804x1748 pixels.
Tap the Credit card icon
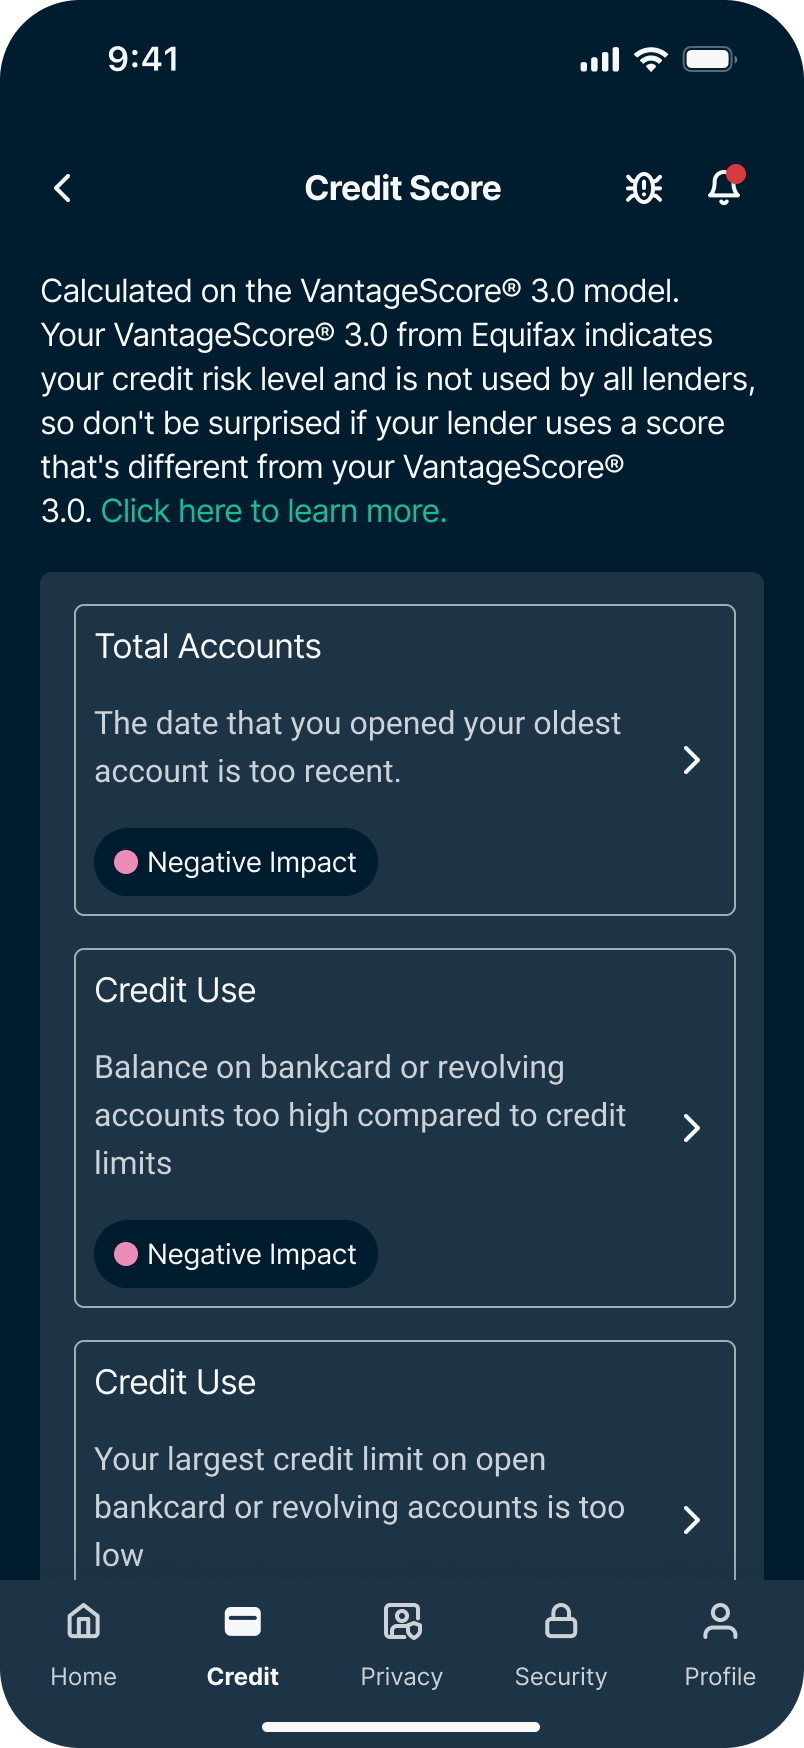[243, 1621]
